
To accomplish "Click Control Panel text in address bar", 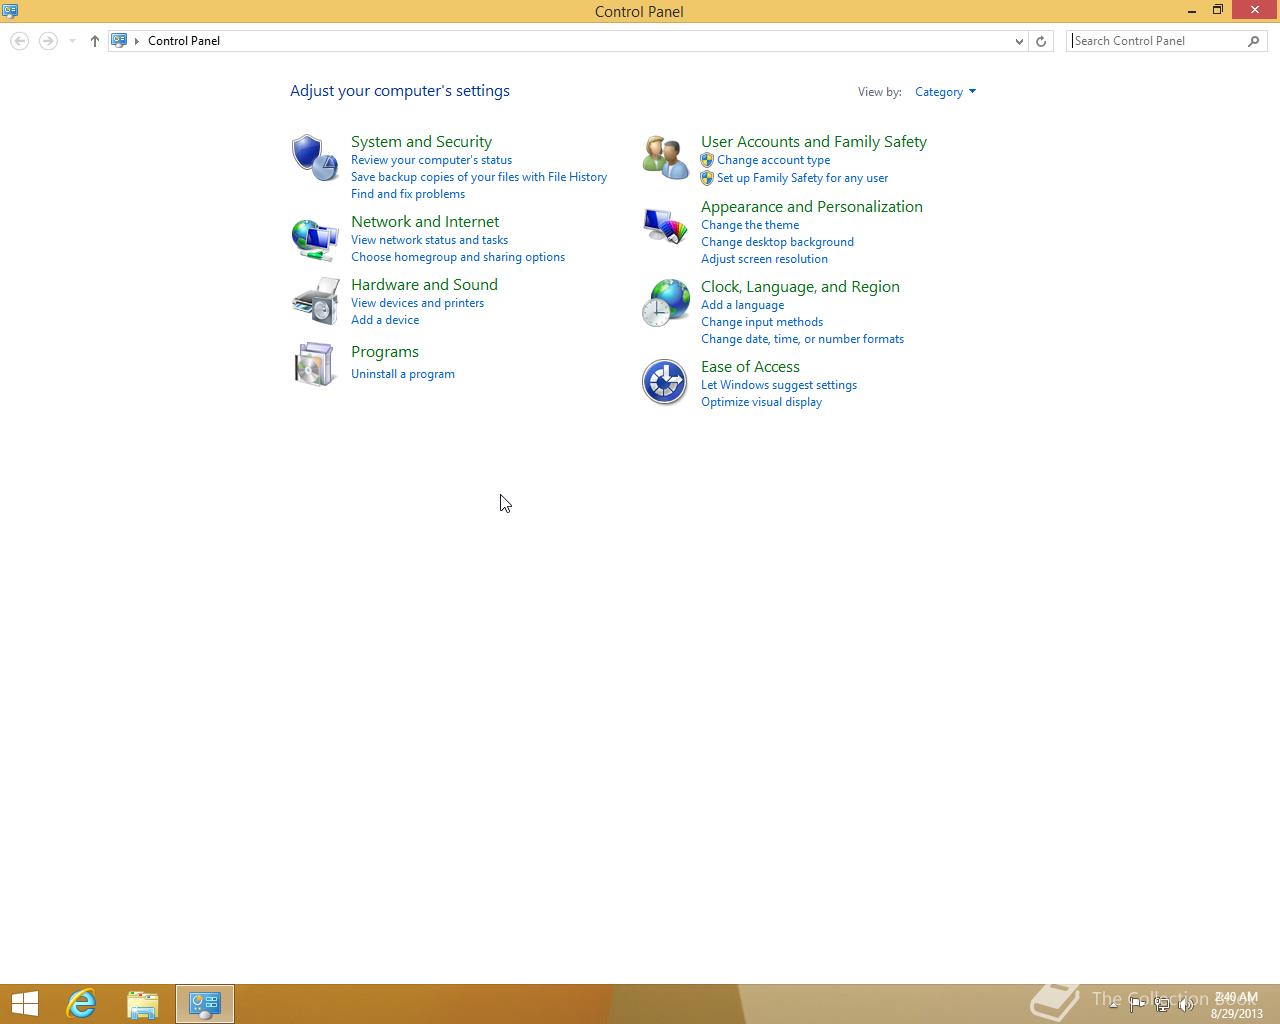I will coord(184,41).
